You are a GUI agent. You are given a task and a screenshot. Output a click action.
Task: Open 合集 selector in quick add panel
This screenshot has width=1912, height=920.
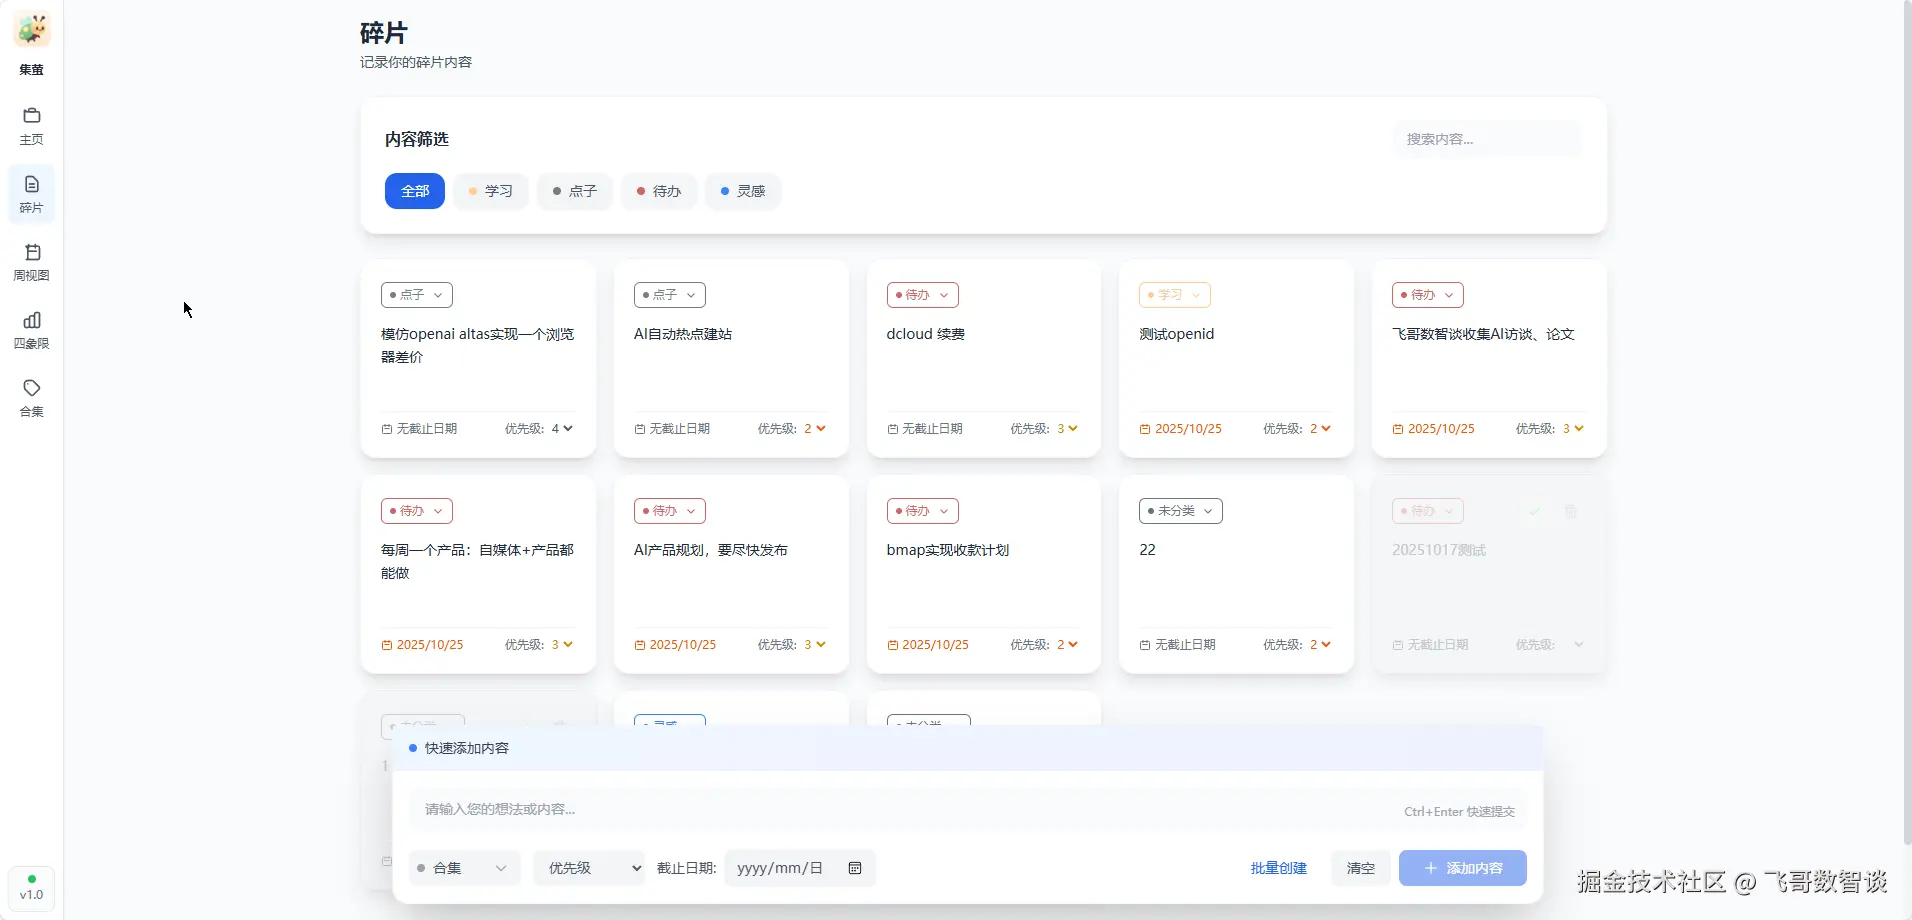[464, 868]
